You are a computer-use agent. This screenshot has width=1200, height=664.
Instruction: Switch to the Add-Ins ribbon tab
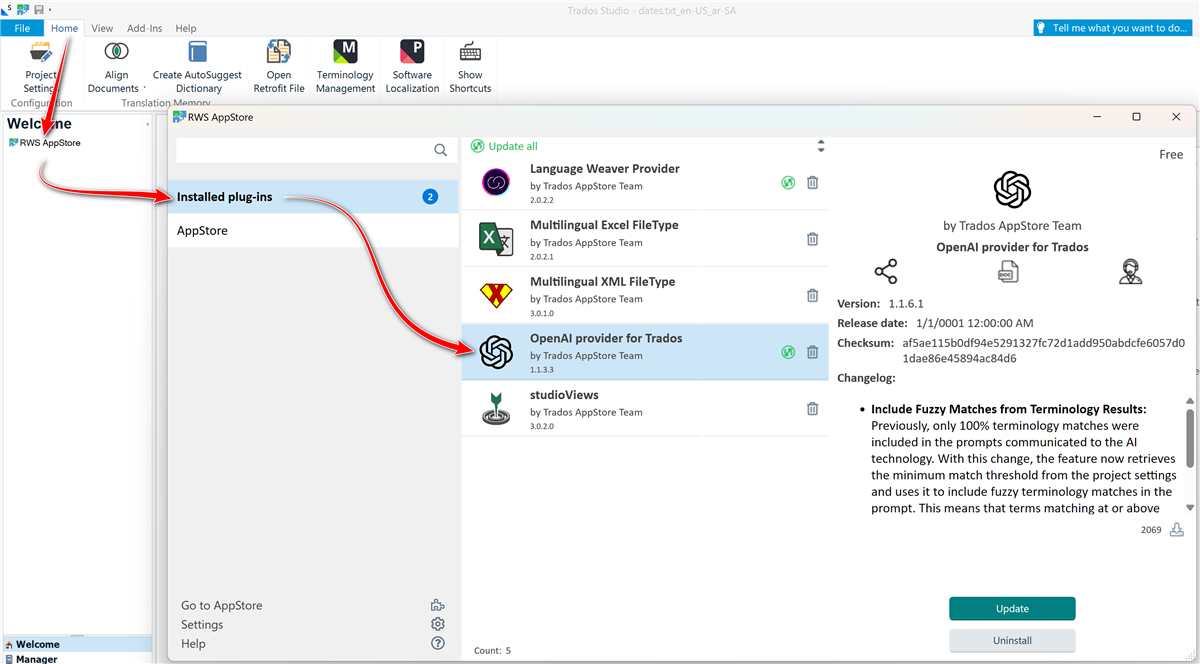pyautogui.click(x=144, y=28)
